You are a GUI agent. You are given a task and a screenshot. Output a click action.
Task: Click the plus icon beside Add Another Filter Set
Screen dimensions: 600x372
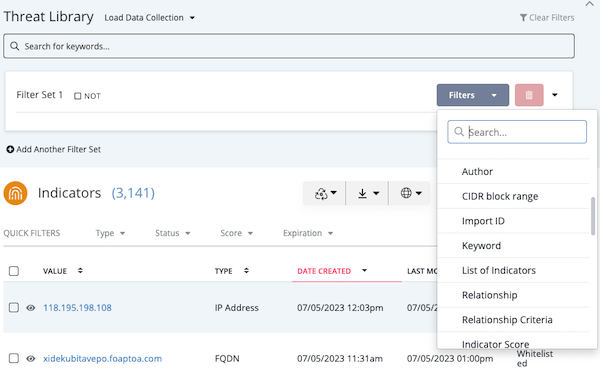[10, 149]
